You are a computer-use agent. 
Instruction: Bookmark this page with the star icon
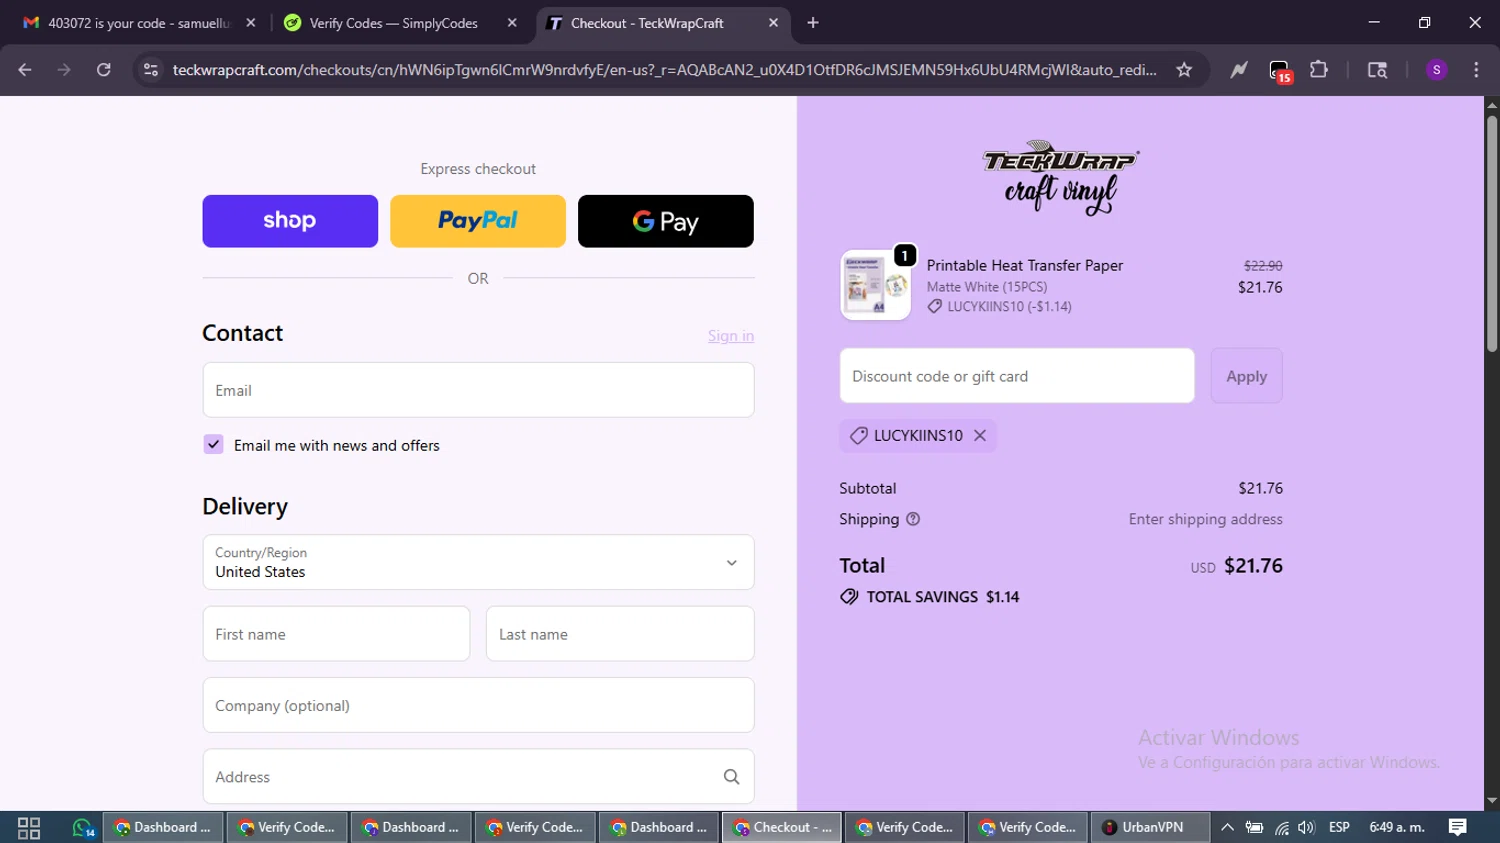[1184, 70]
